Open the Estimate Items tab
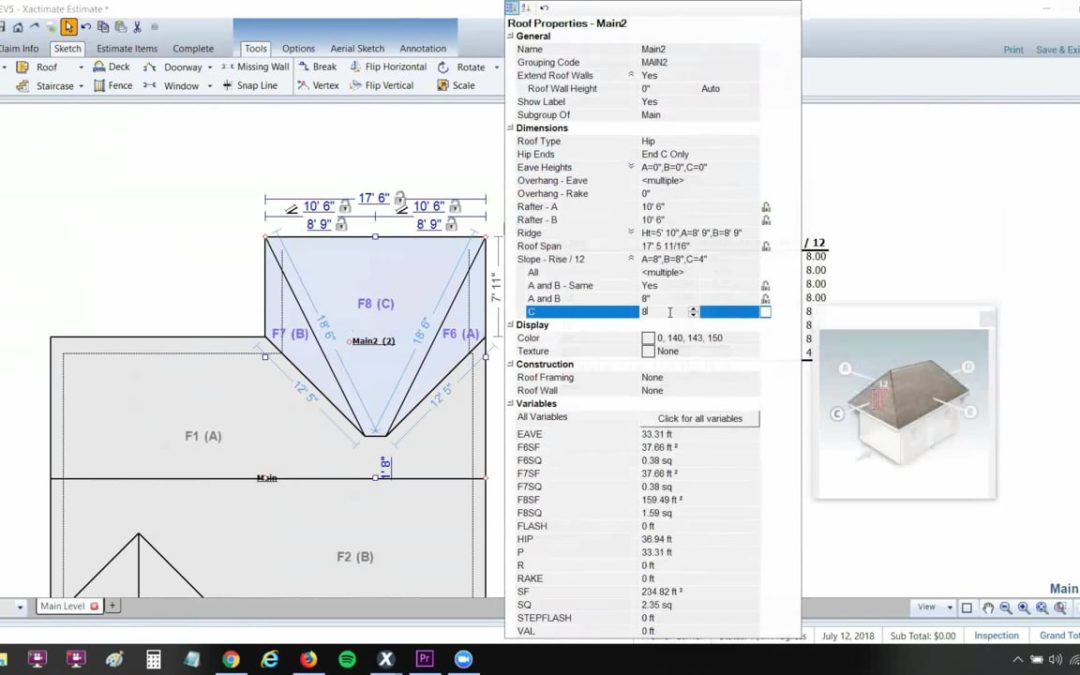Viewport: 1080px width, 675px height. click(x=127, y=49)
